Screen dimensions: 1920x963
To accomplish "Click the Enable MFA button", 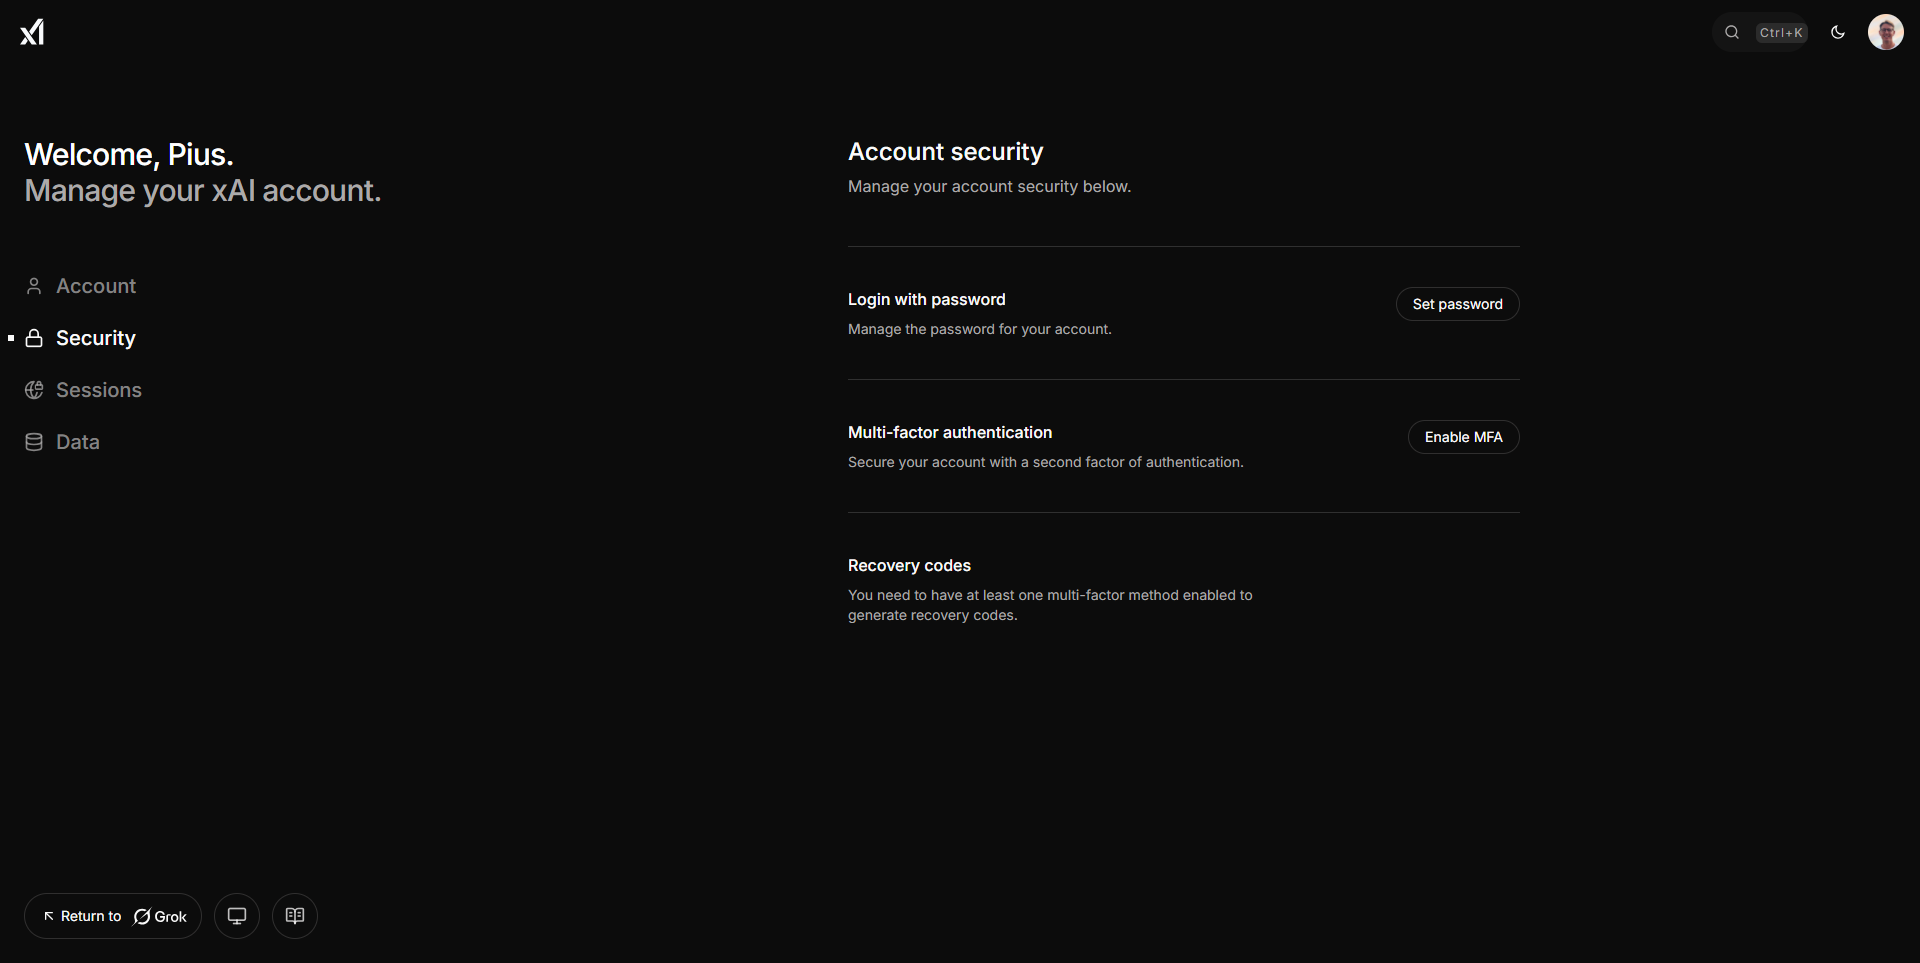I will [x=1463, y=437].
